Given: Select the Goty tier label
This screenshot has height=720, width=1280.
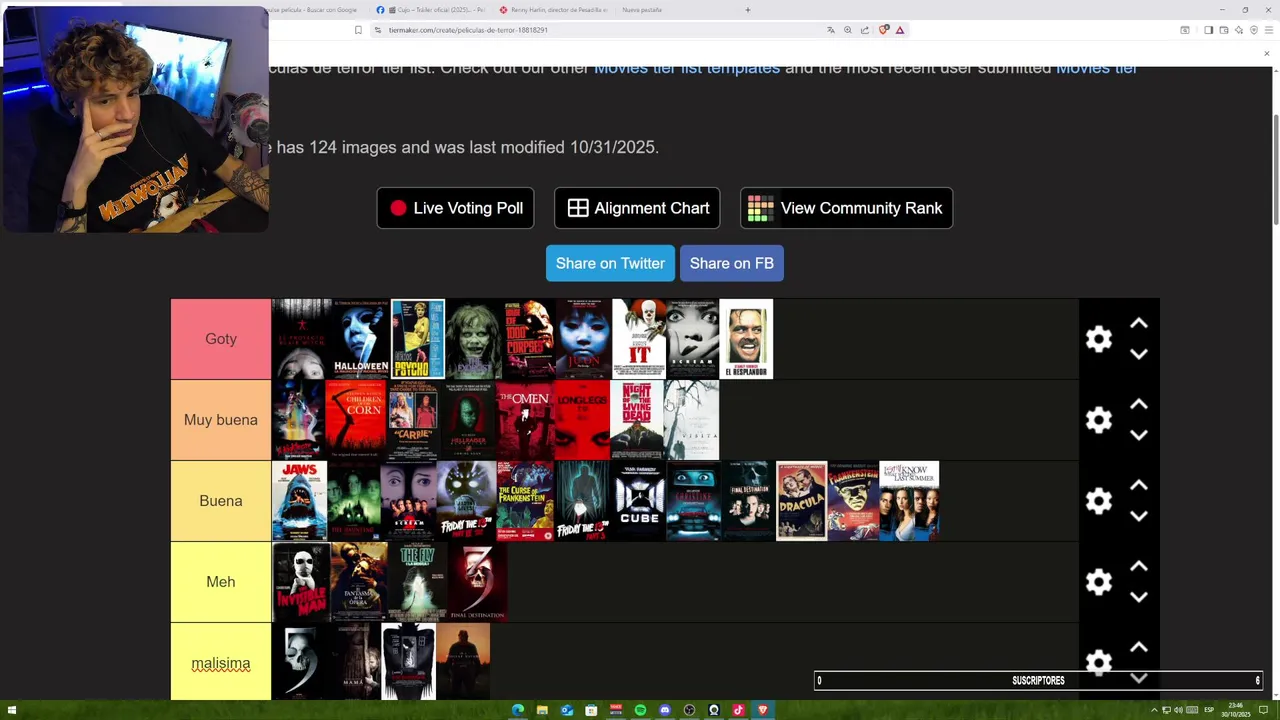Looking at the screenshot, I should (221, 339).
